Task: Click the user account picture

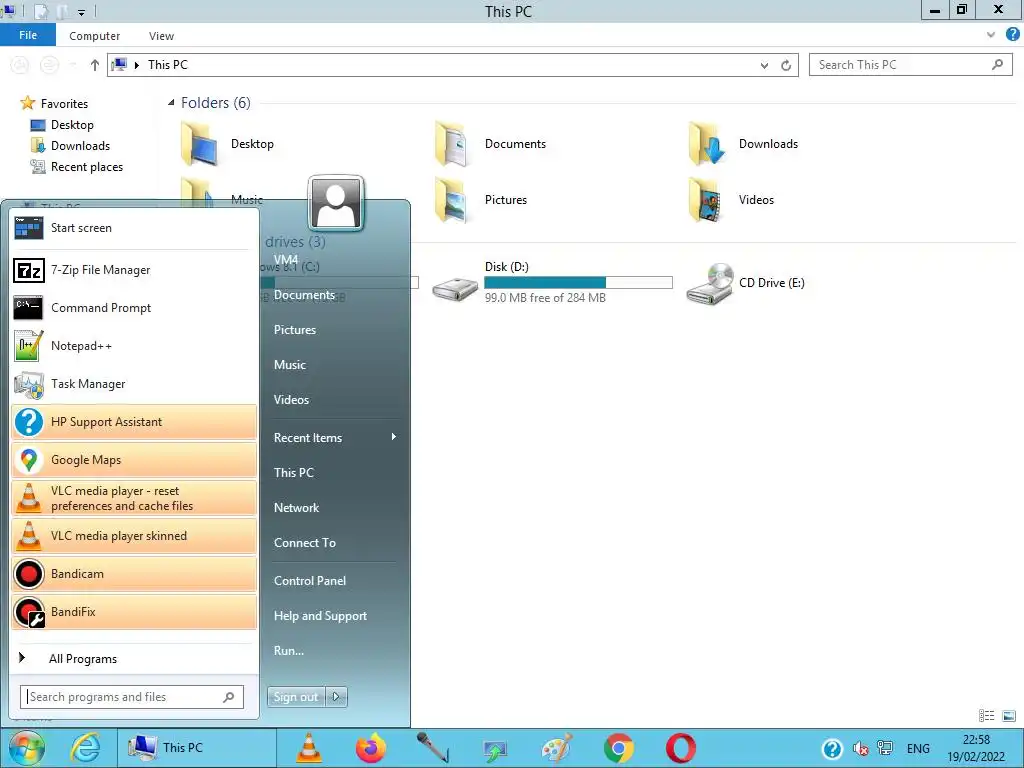Action: [336, 203]
